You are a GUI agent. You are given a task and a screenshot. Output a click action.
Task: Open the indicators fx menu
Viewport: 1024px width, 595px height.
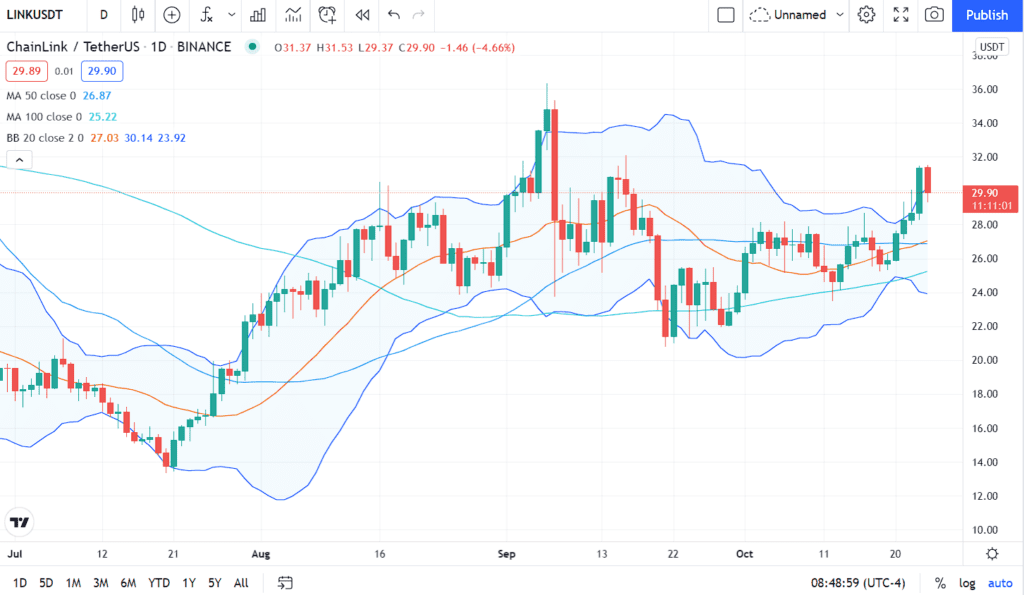click(x=206, y=14)
